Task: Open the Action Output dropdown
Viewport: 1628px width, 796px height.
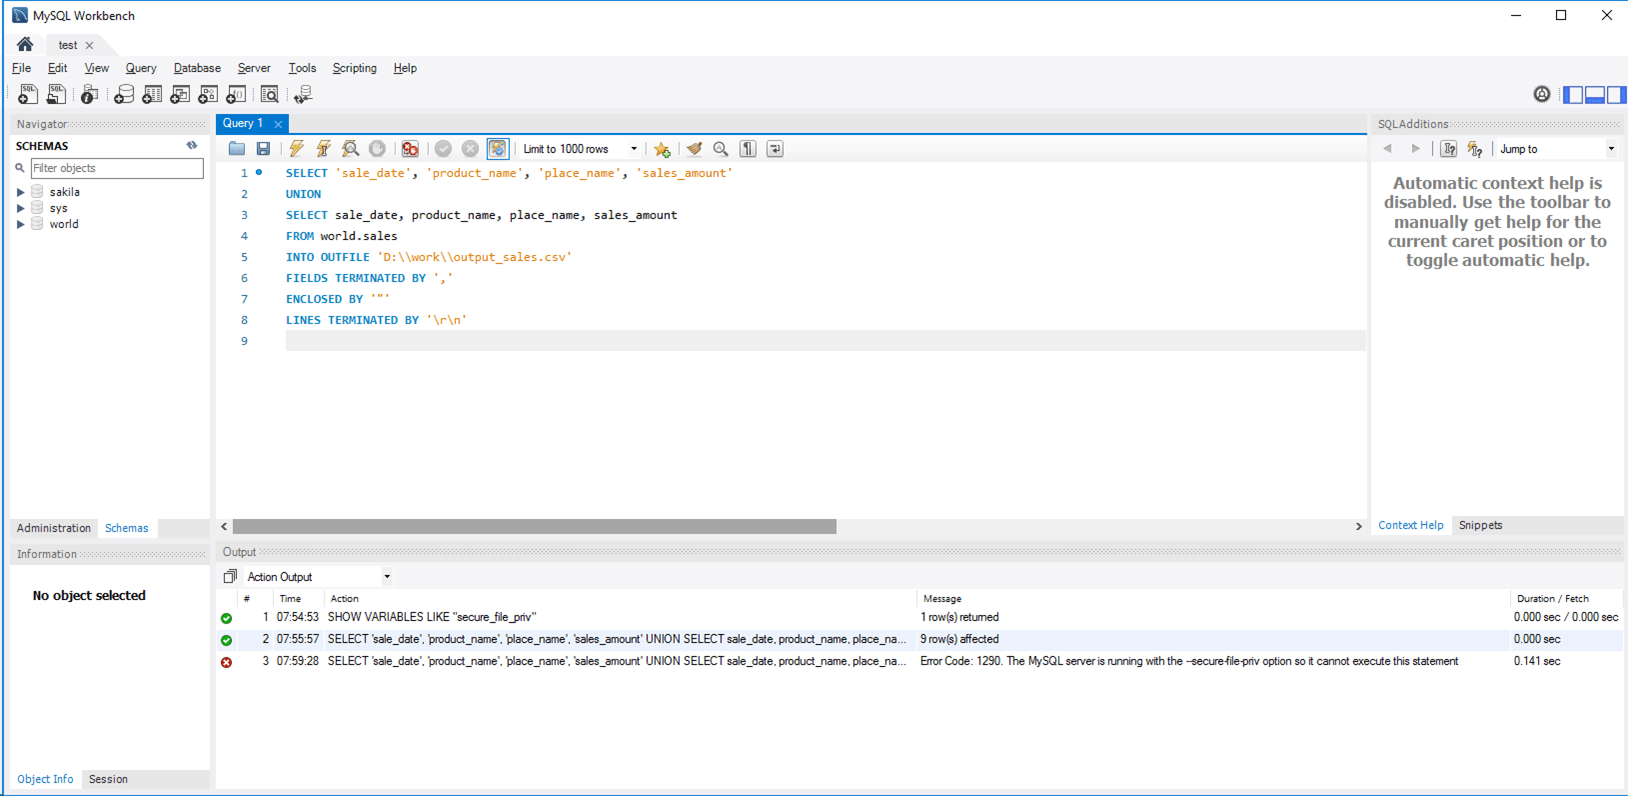Action: click(x=318, y=577)
